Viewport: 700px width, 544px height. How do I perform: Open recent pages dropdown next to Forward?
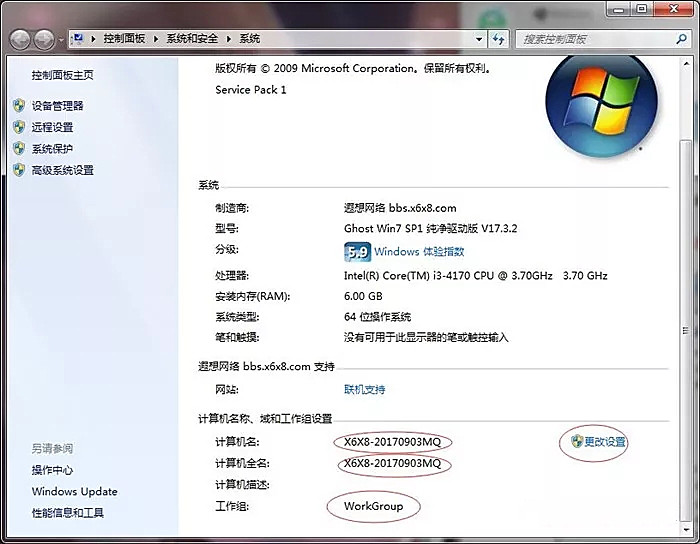[61, 40]
